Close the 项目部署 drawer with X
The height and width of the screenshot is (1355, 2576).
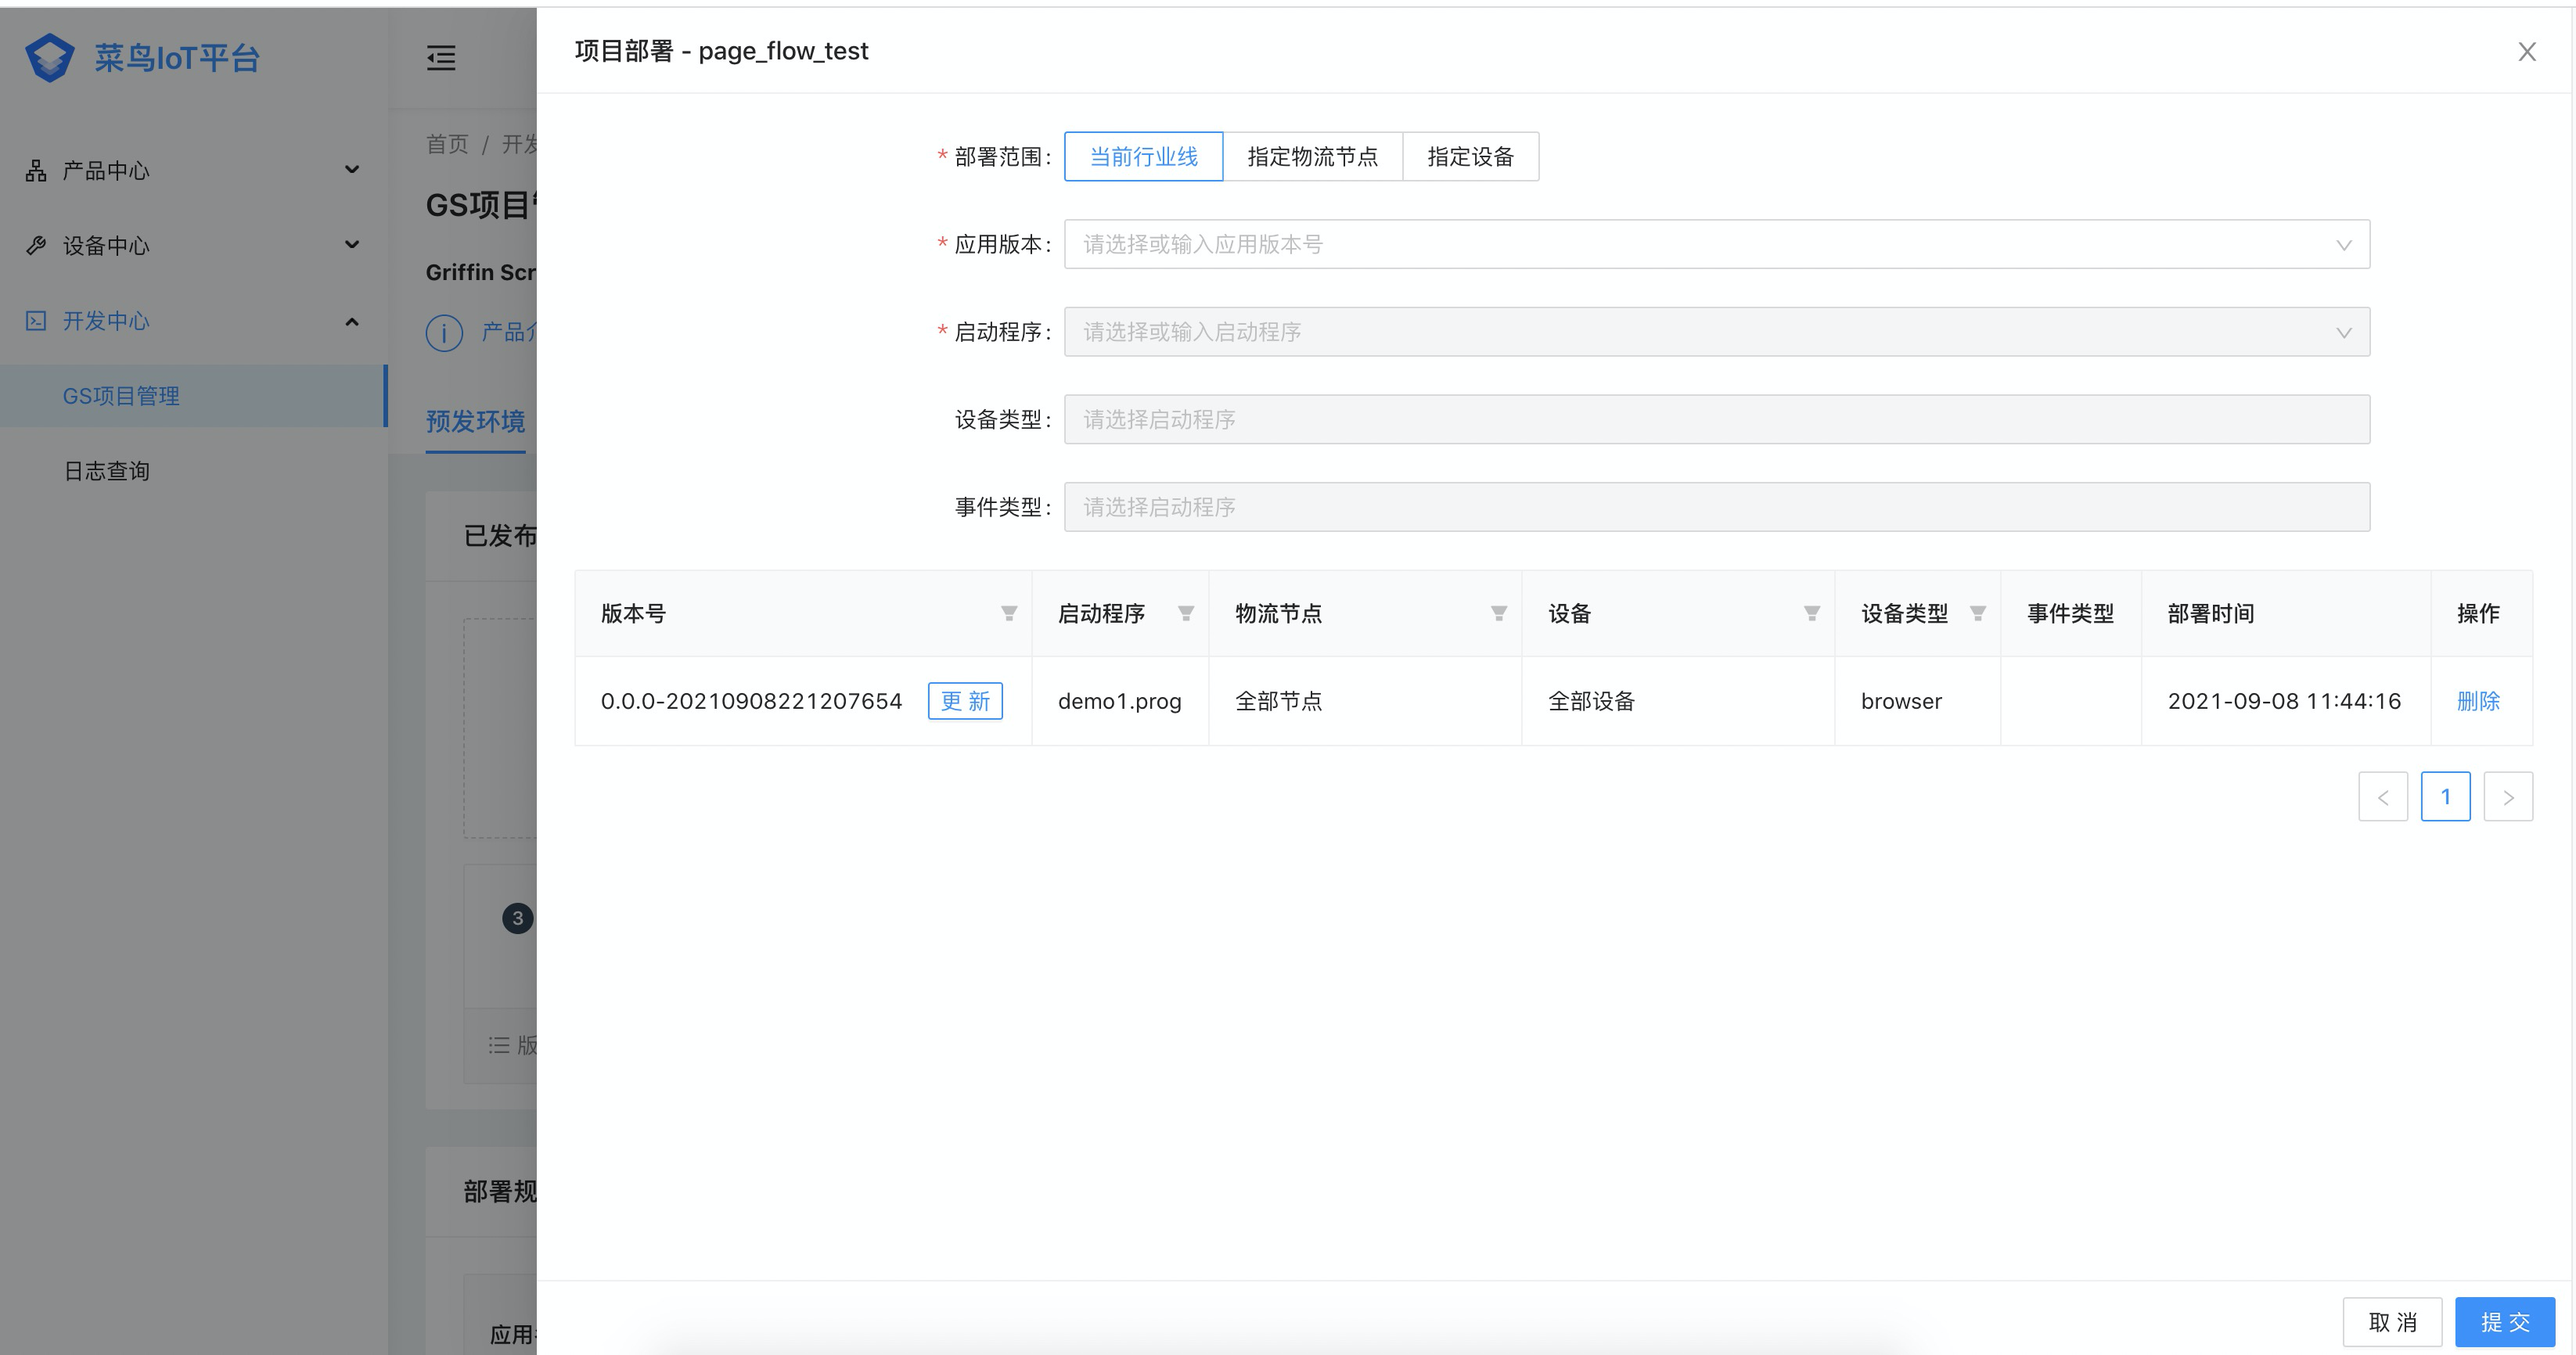pyautogui.click(x=2526, y=52)
